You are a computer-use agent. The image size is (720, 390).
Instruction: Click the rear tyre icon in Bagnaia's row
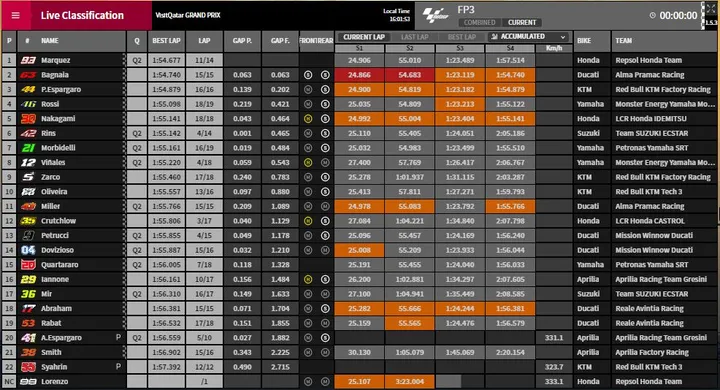pos(325,75)
